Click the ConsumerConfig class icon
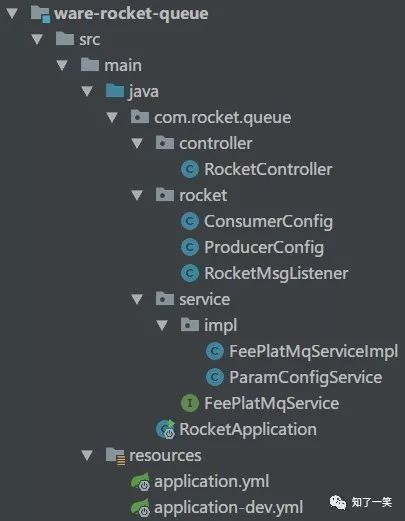Screen dimensions: 405x521 click(190, 221)
